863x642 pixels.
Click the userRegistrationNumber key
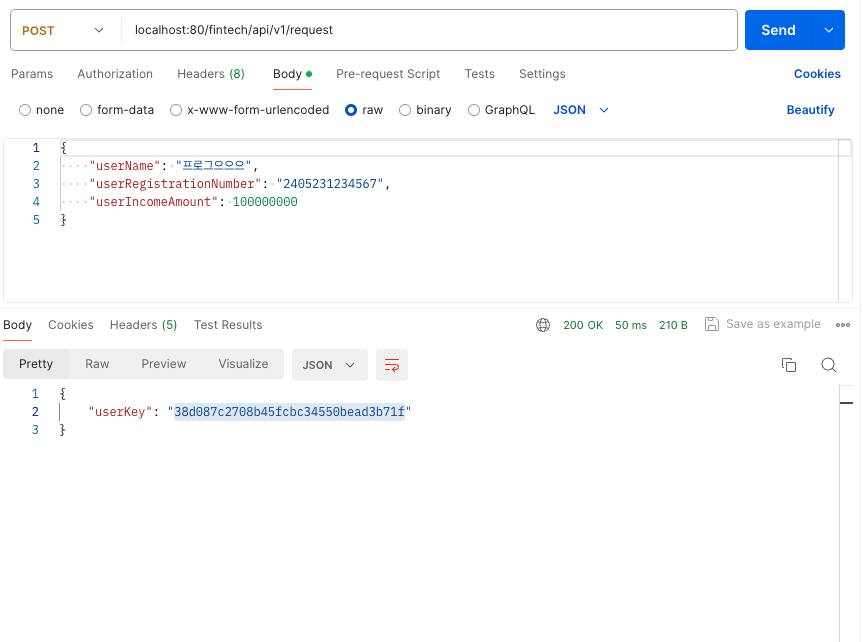[x=175, y=184]
